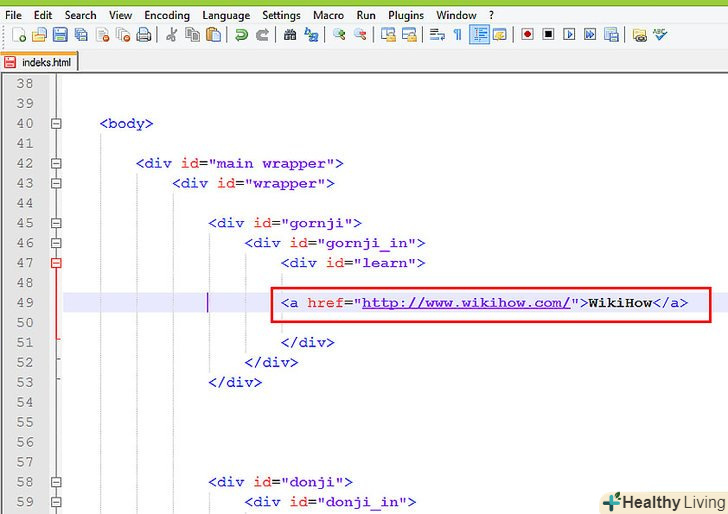The height and width of the screenshot is (514, 728).
Task: Open Find with the binoculars icon
Action: 290,35
